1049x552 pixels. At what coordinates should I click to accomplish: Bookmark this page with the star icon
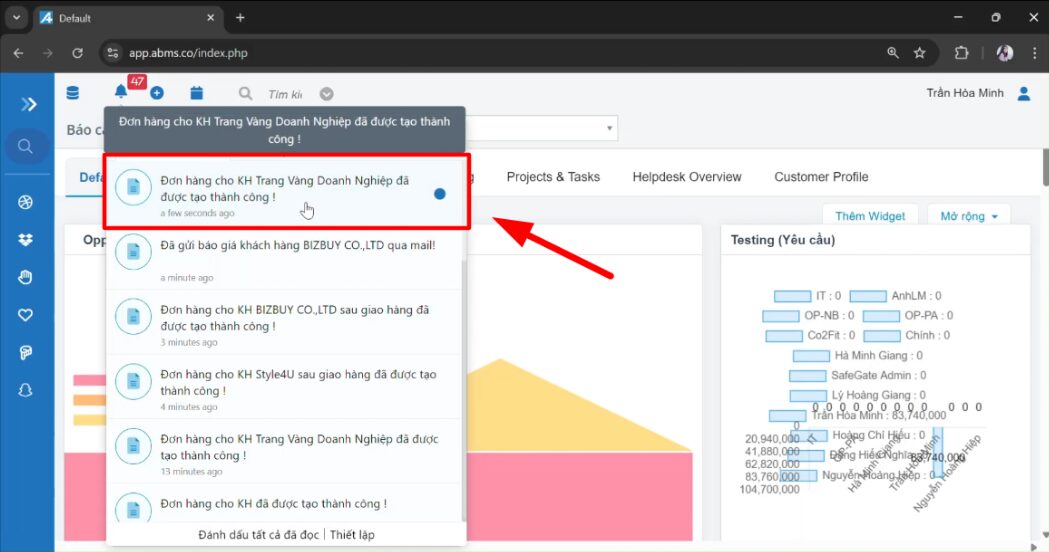pos(920,53)
